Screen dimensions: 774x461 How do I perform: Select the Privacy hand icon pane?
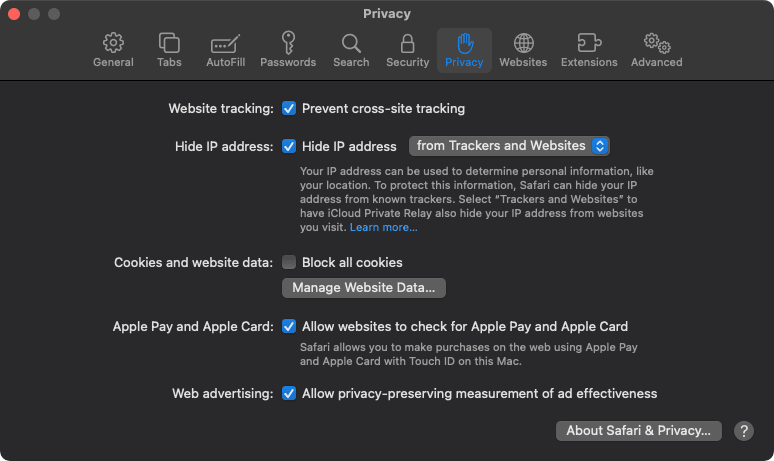[x=464, y=50]
